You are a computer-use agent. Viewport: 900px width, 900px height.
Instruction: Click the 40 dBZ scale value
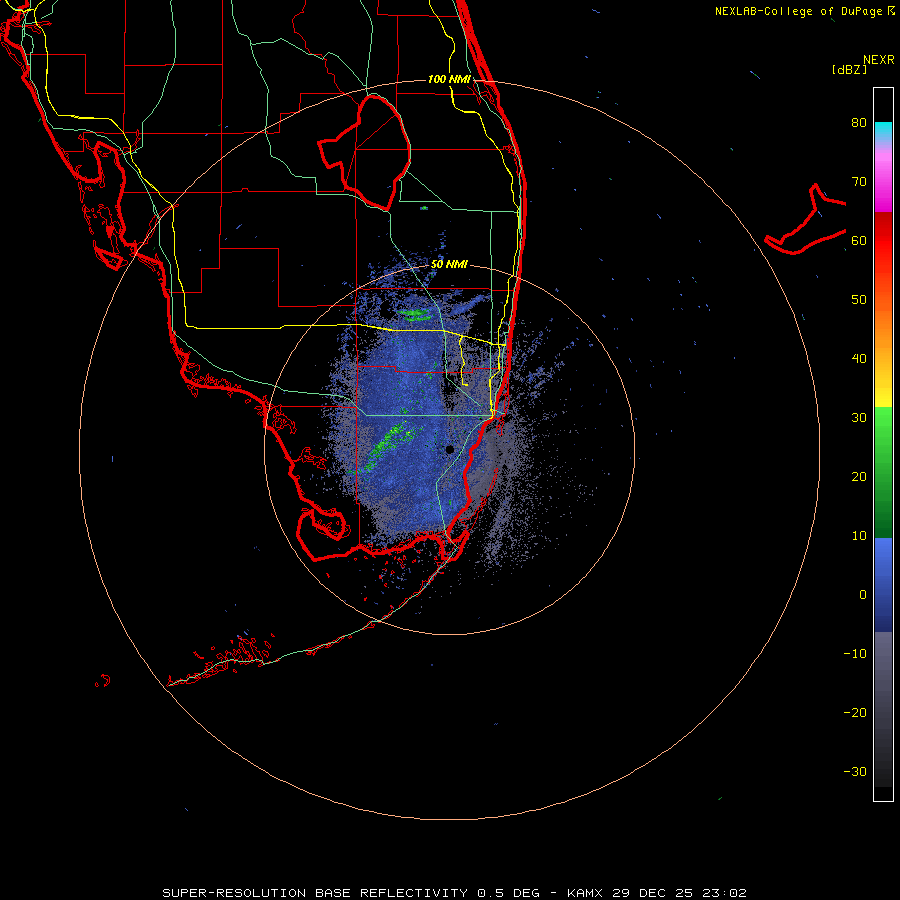click(859, 359)
